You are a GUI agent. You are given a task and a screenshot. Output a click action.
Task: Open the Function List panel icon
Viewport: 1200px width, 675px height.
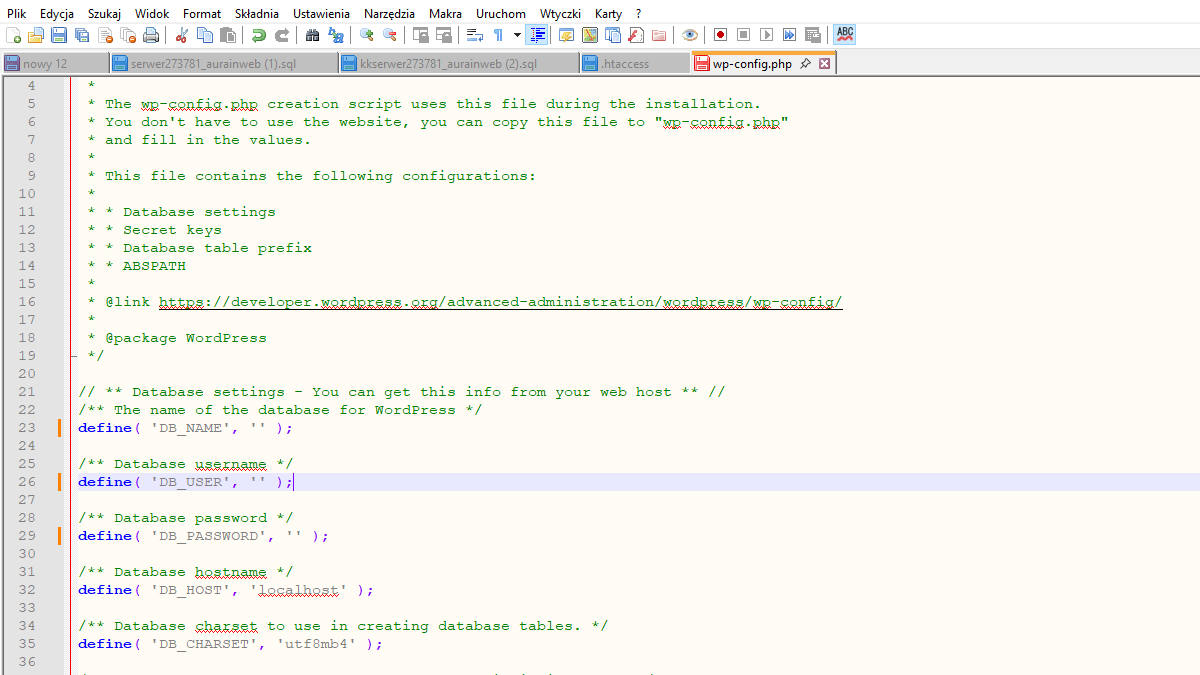(635, 35)
